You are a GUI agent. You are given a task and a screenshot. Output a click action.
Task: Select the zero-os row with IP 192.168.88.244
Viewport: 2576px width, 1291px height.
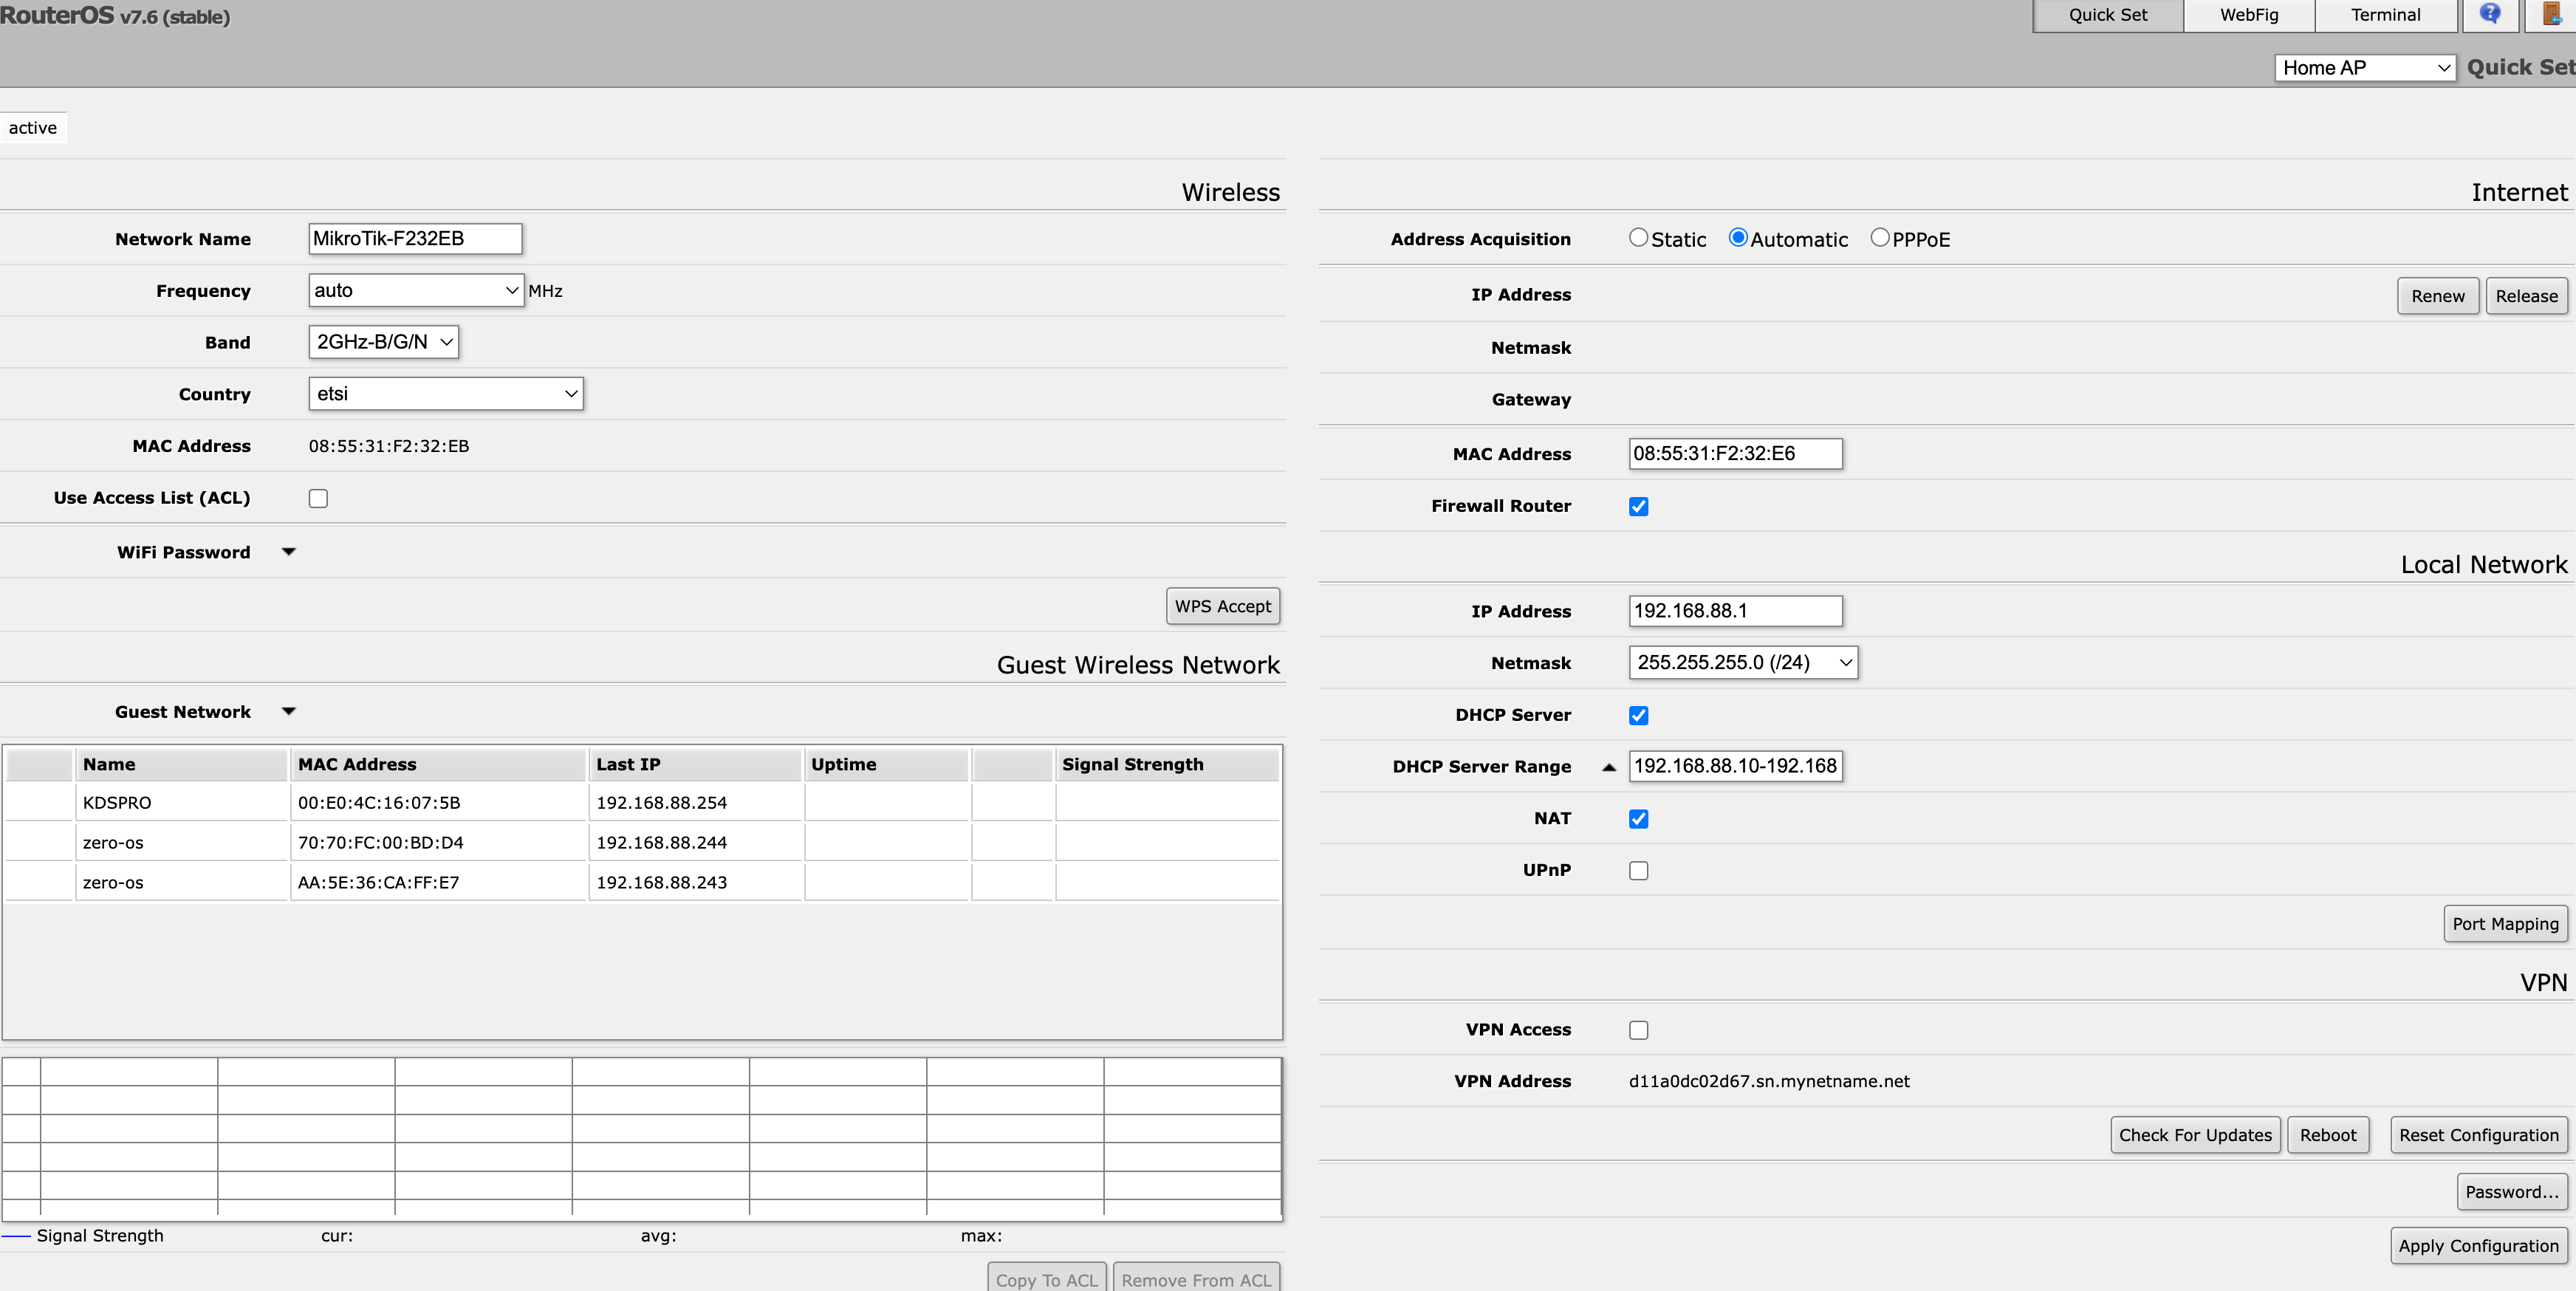coord(642,842)
